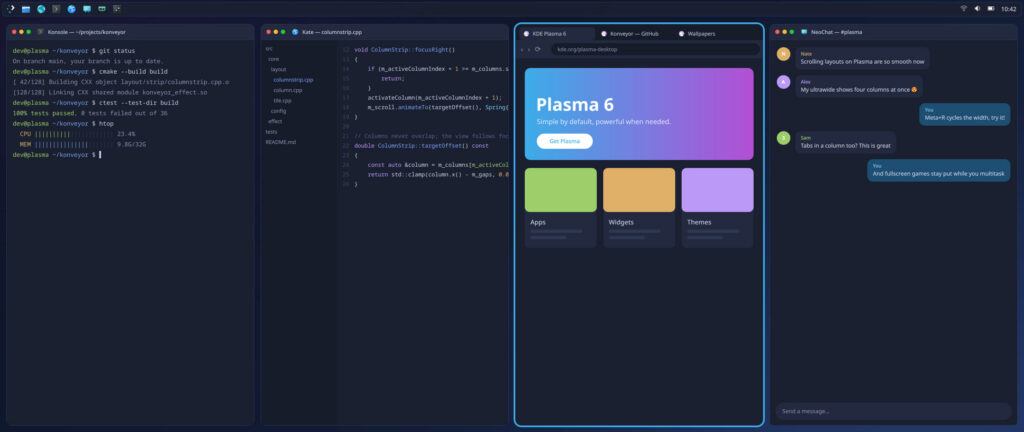Open the globe web browser panel icon
1024x432 pixels.
tap(41, 9)
